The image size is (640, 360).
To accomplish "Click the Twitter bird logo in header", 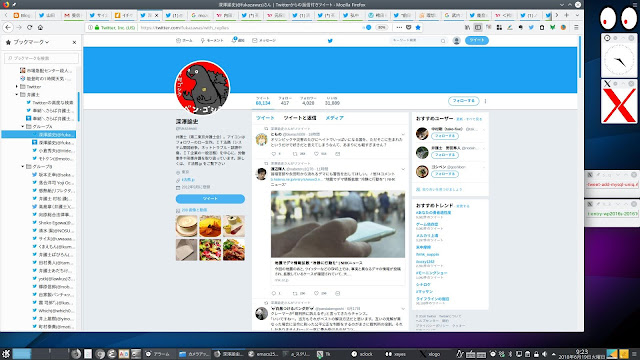I will coord(330,40).
